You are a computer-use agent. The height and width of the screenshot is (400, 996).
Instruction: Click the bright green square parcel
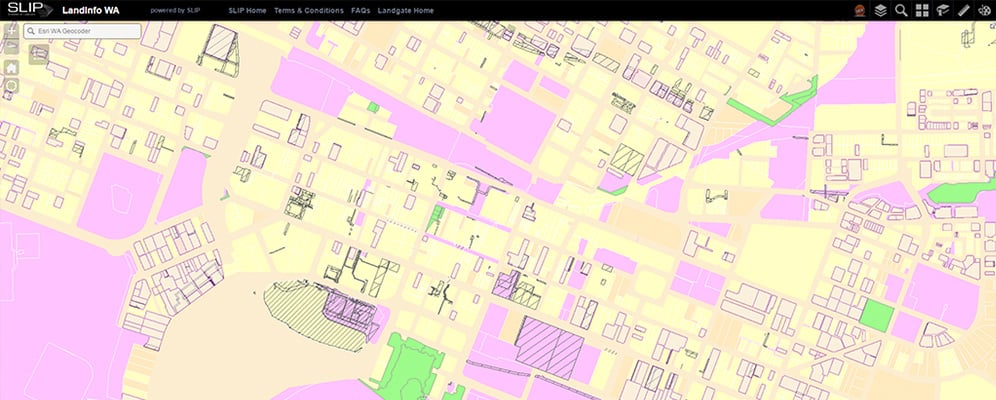coord(876,314)
